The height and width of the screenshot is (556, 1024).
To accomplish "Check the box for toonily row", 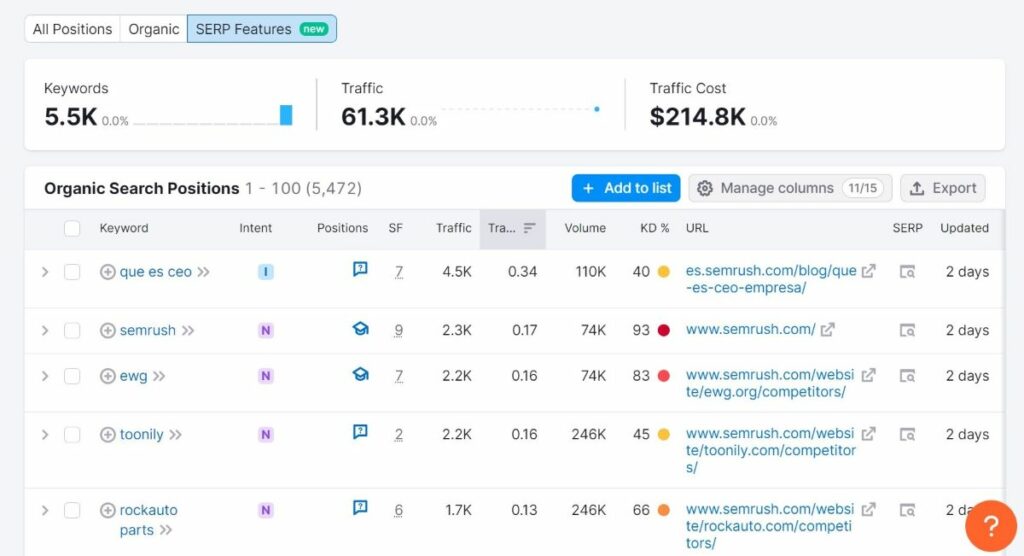I will click(x=72, y=434).
